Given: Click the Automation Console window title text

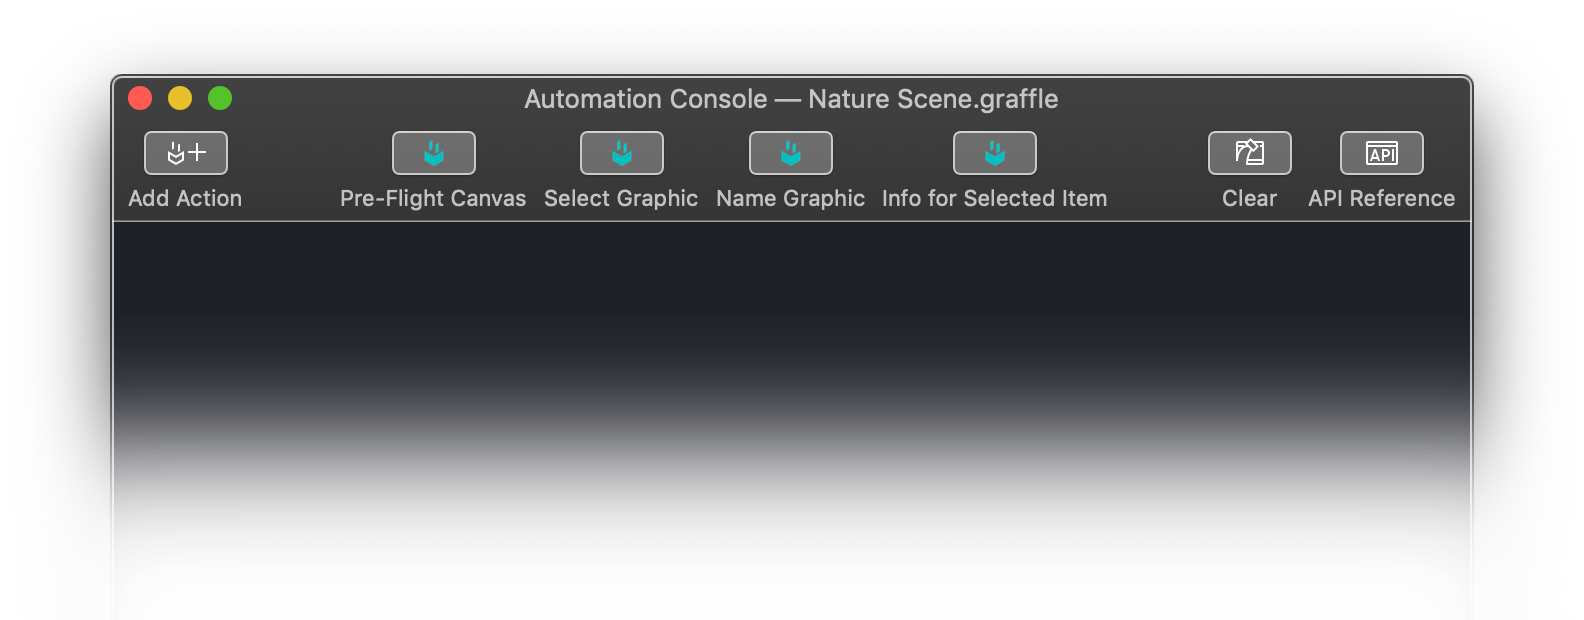Looking at the screenshot, I should coord(791,99).
